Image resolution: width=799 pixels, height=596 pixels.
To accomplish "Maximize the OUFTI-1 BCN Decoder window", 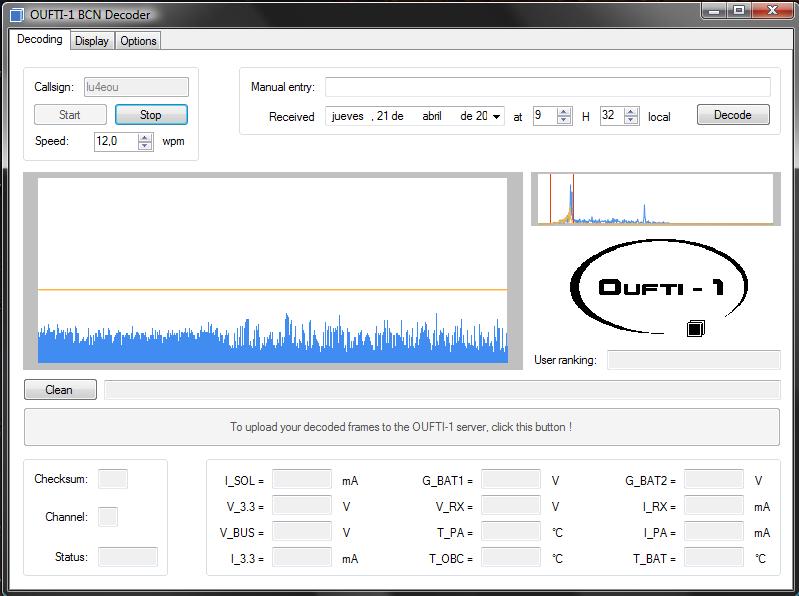I will click(x=739, y=10).
